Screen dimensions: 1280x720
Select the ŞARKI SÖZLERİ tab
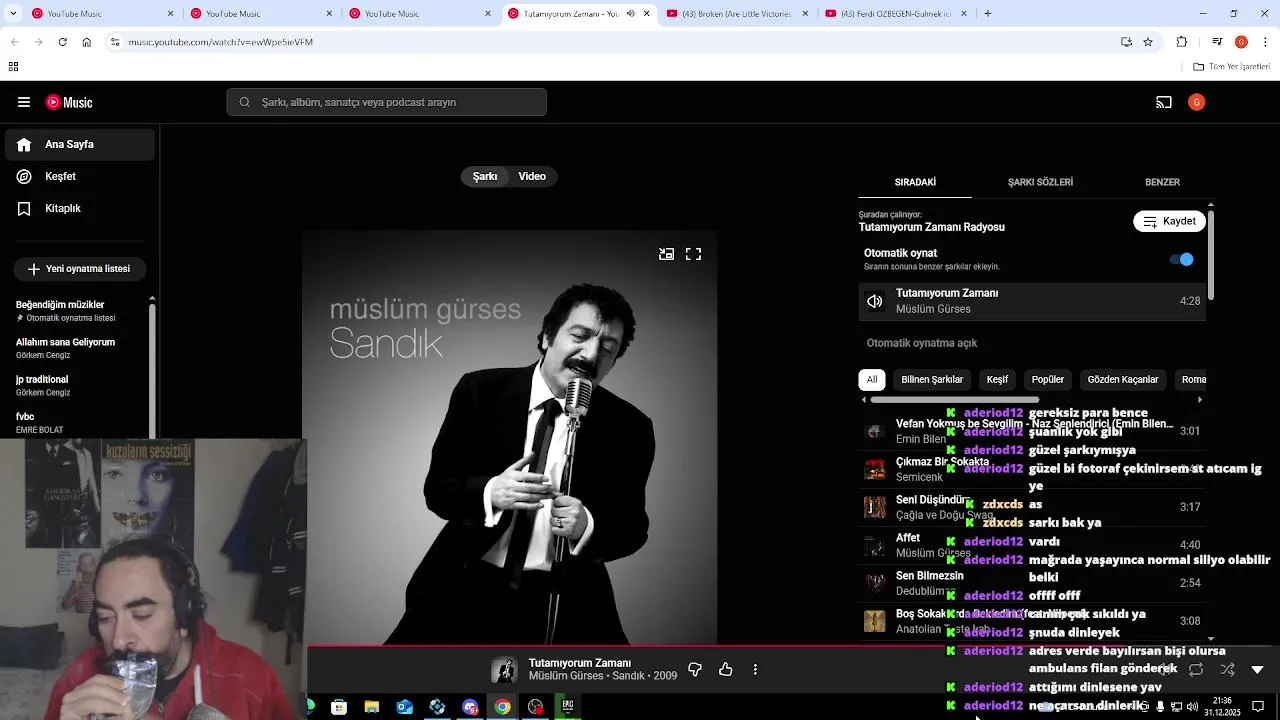(x=1040, y=182)
